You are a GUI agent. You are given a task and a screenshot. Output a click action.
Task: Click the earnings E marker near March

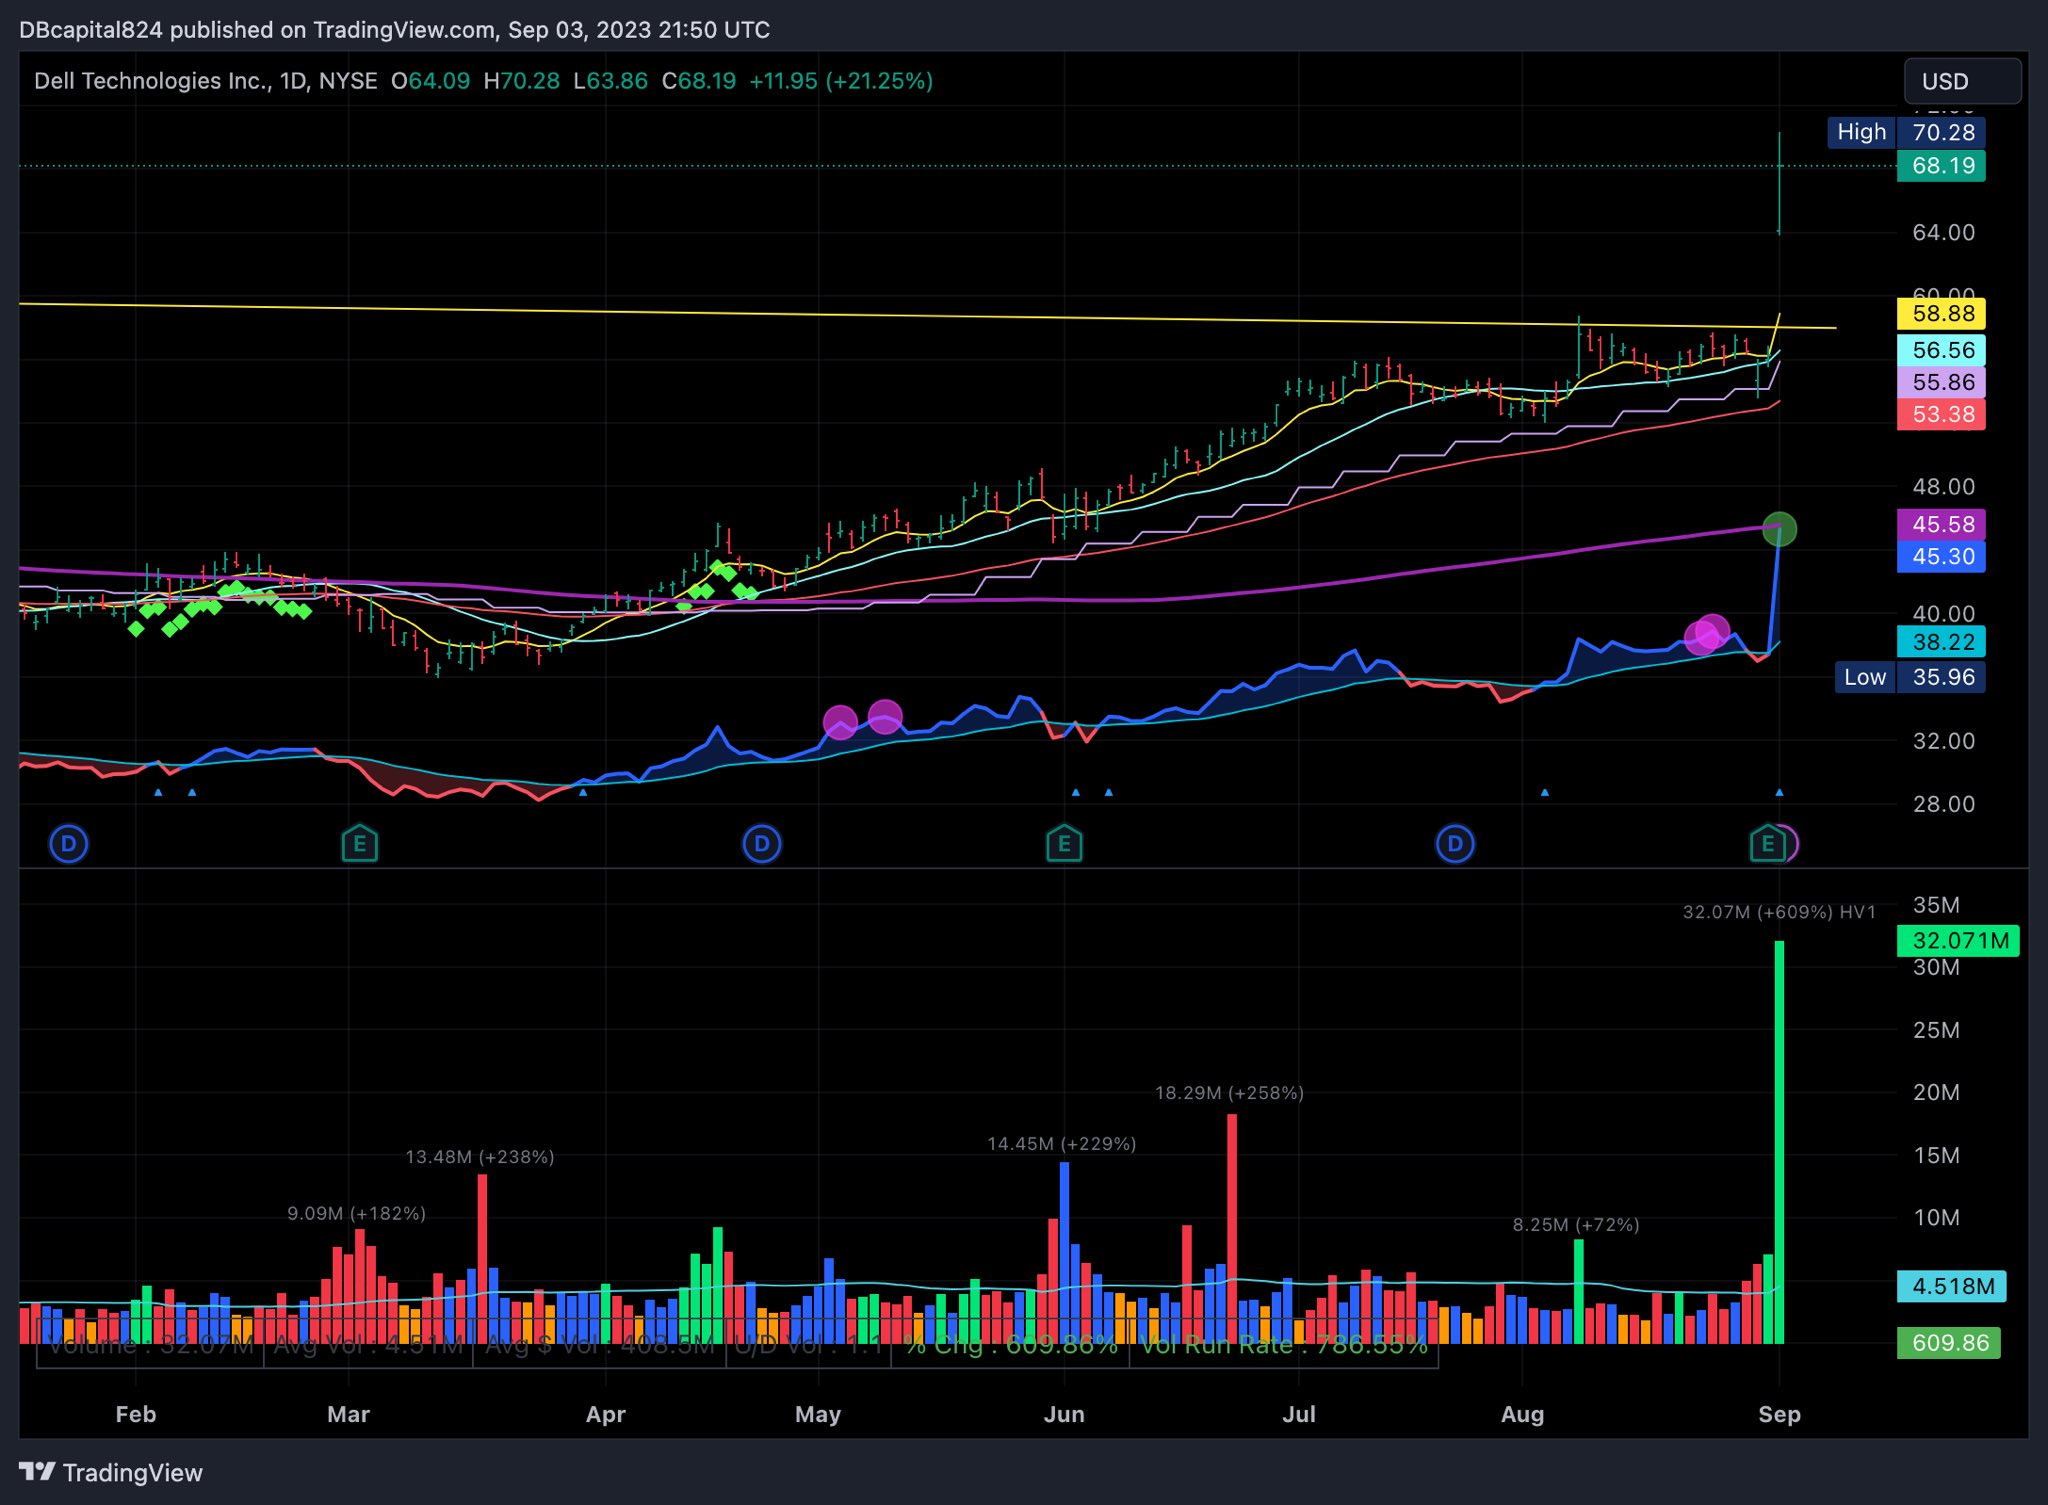tap(360, 844)
